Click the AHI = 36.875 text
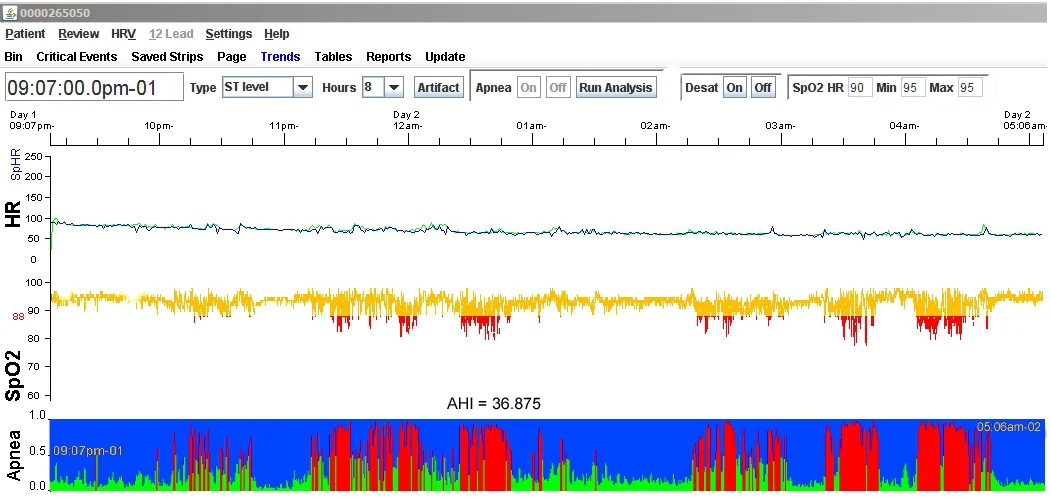 pos(493,404)
